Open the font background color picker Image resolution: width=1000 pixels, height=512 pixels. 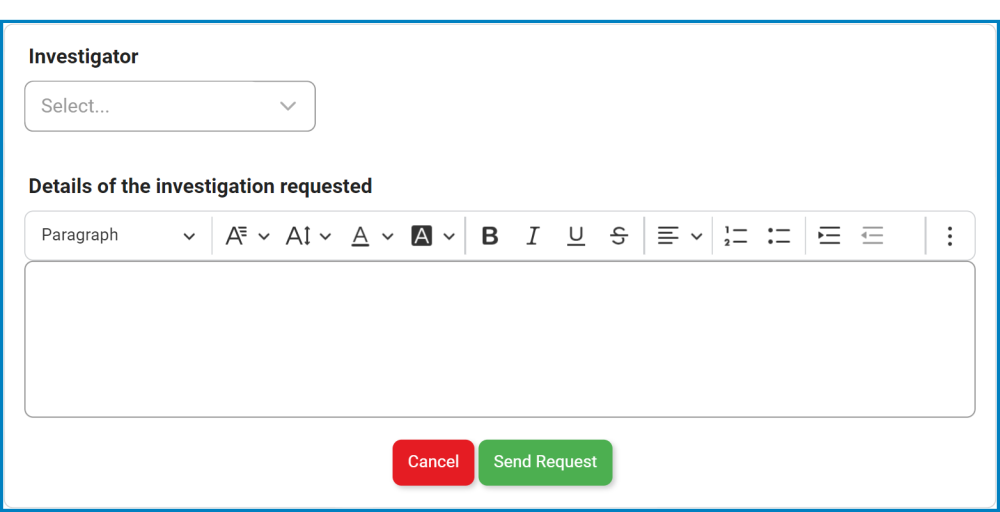(433, 236)
